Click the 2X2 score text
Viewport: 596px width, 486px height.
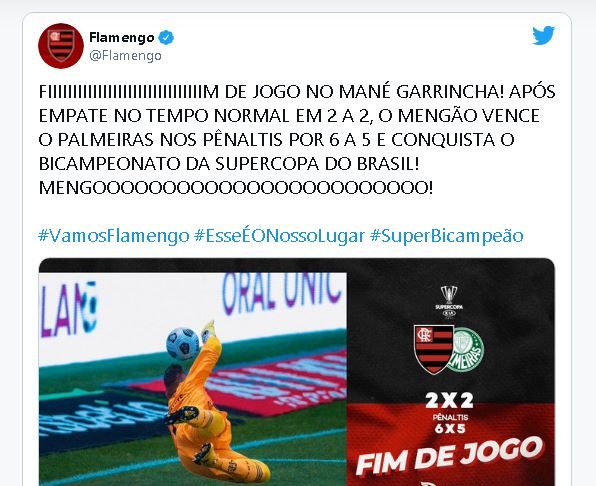[x=449, y=400]
